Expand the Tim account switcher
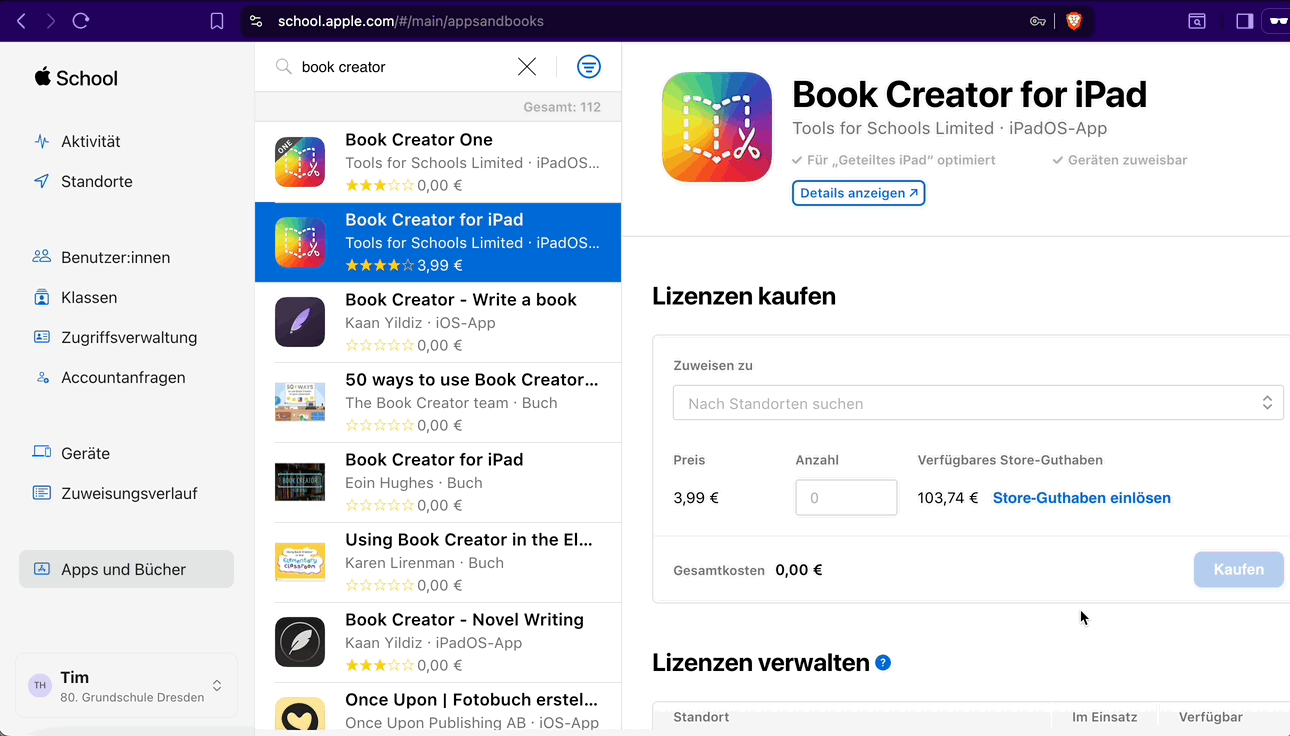 (x=126, y=686)
